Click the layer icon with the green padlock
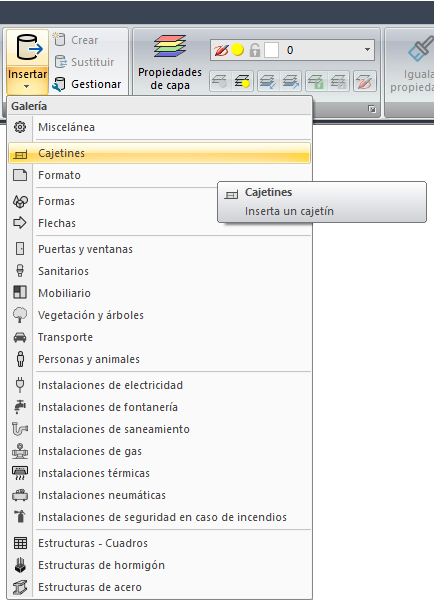Image resolution: width=434 pixels, height=606 pixels. click(316, 81)
